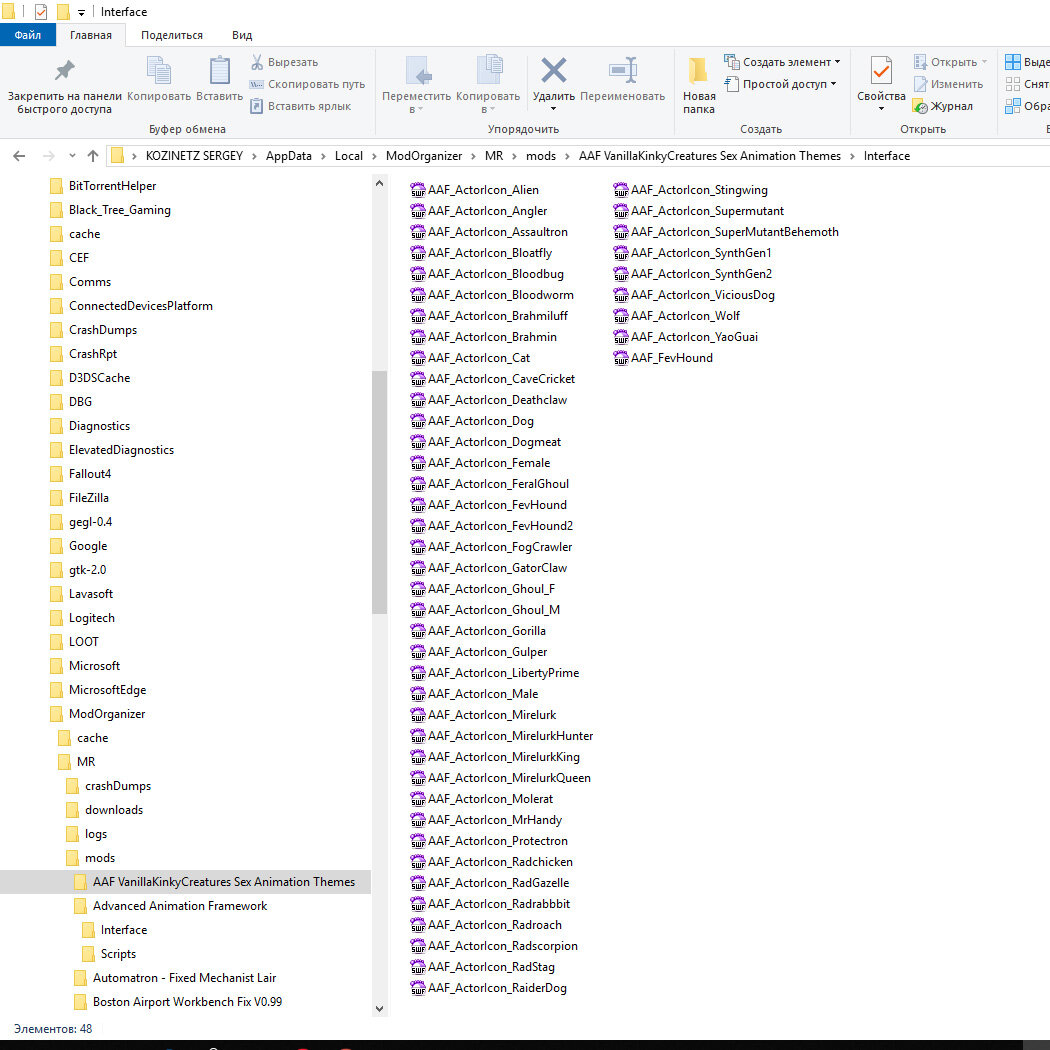Click Скопировать путь in the ribbon
Screen dimensions: 1050x1050
[307, 84]
